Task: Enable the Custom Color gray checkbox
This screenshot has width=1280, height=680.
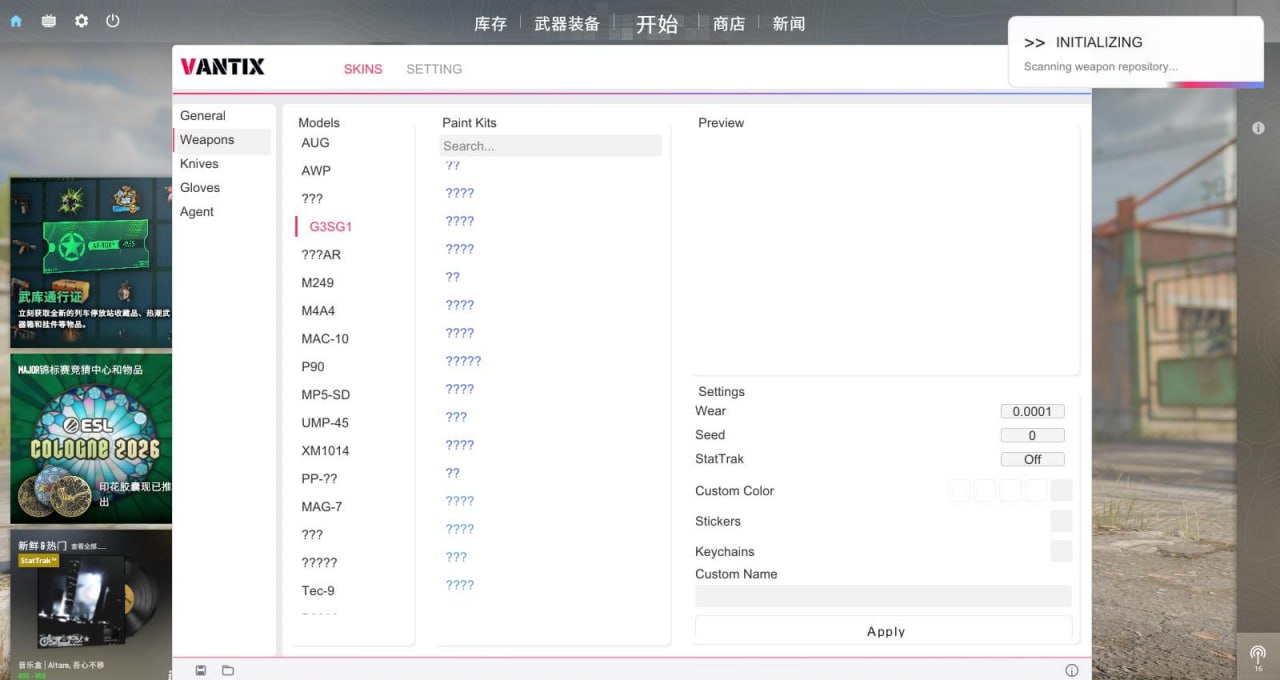Action: (x=1062, y=490)
